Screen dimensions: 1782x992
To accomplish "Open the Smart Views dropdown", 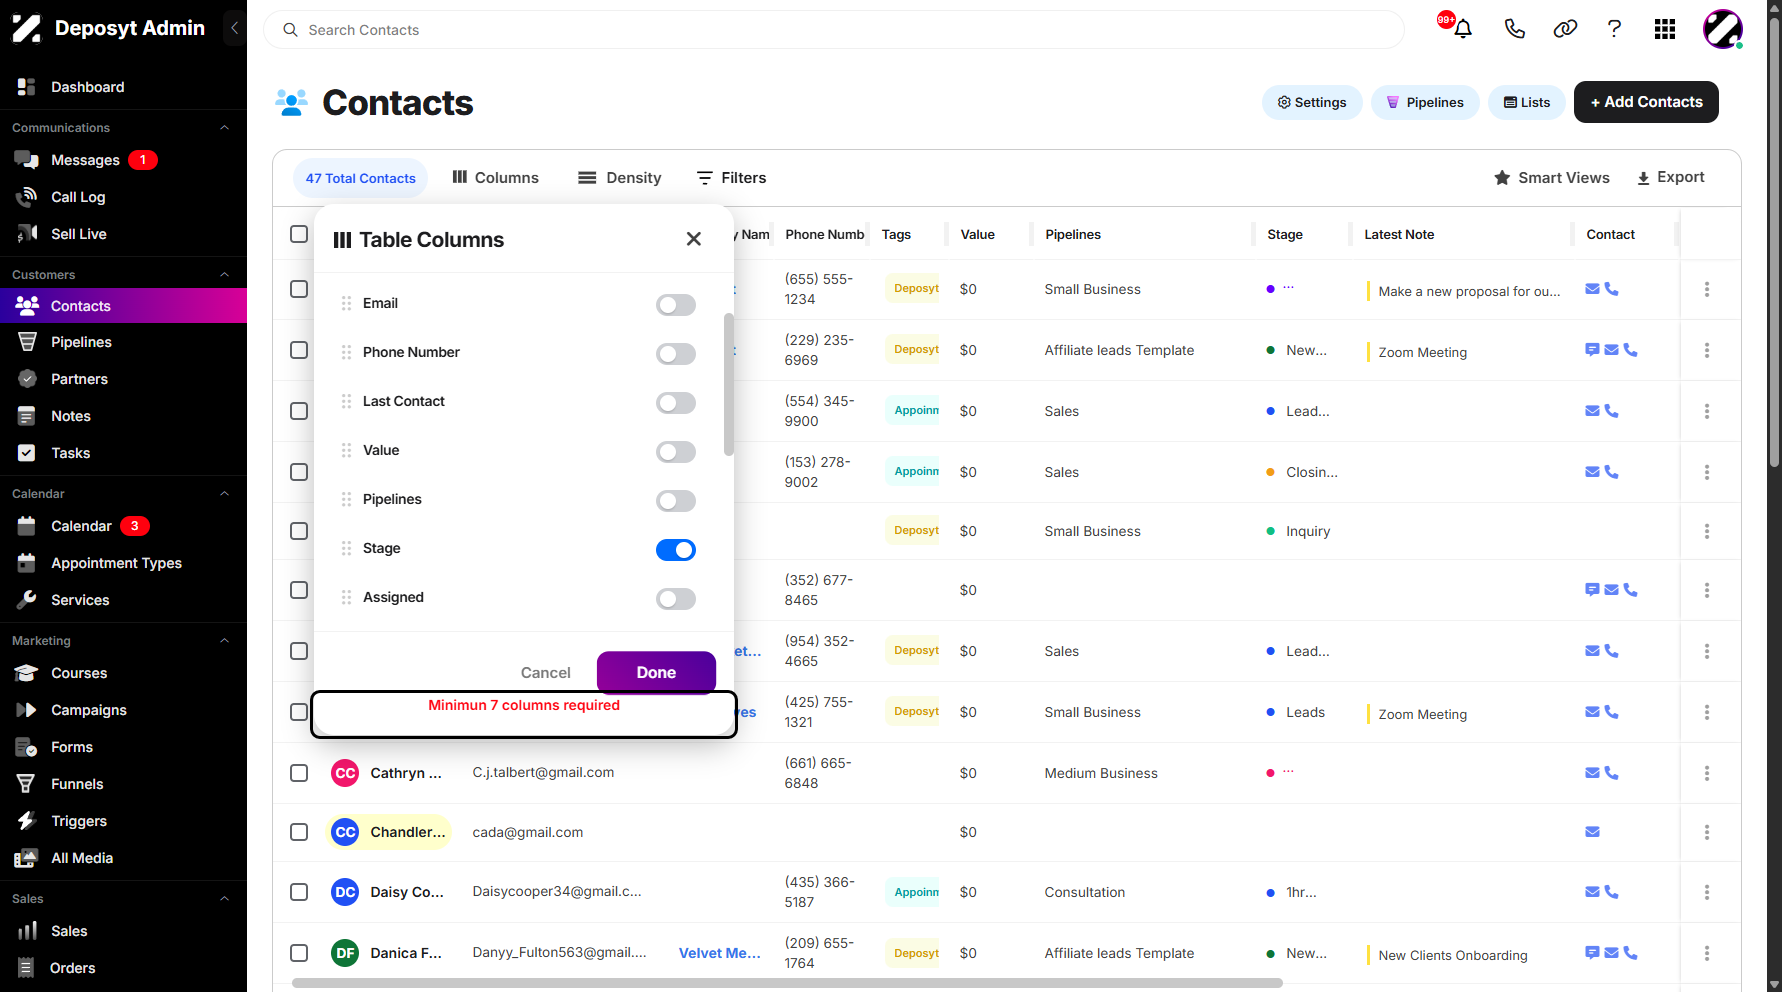I will (1552, 178).
